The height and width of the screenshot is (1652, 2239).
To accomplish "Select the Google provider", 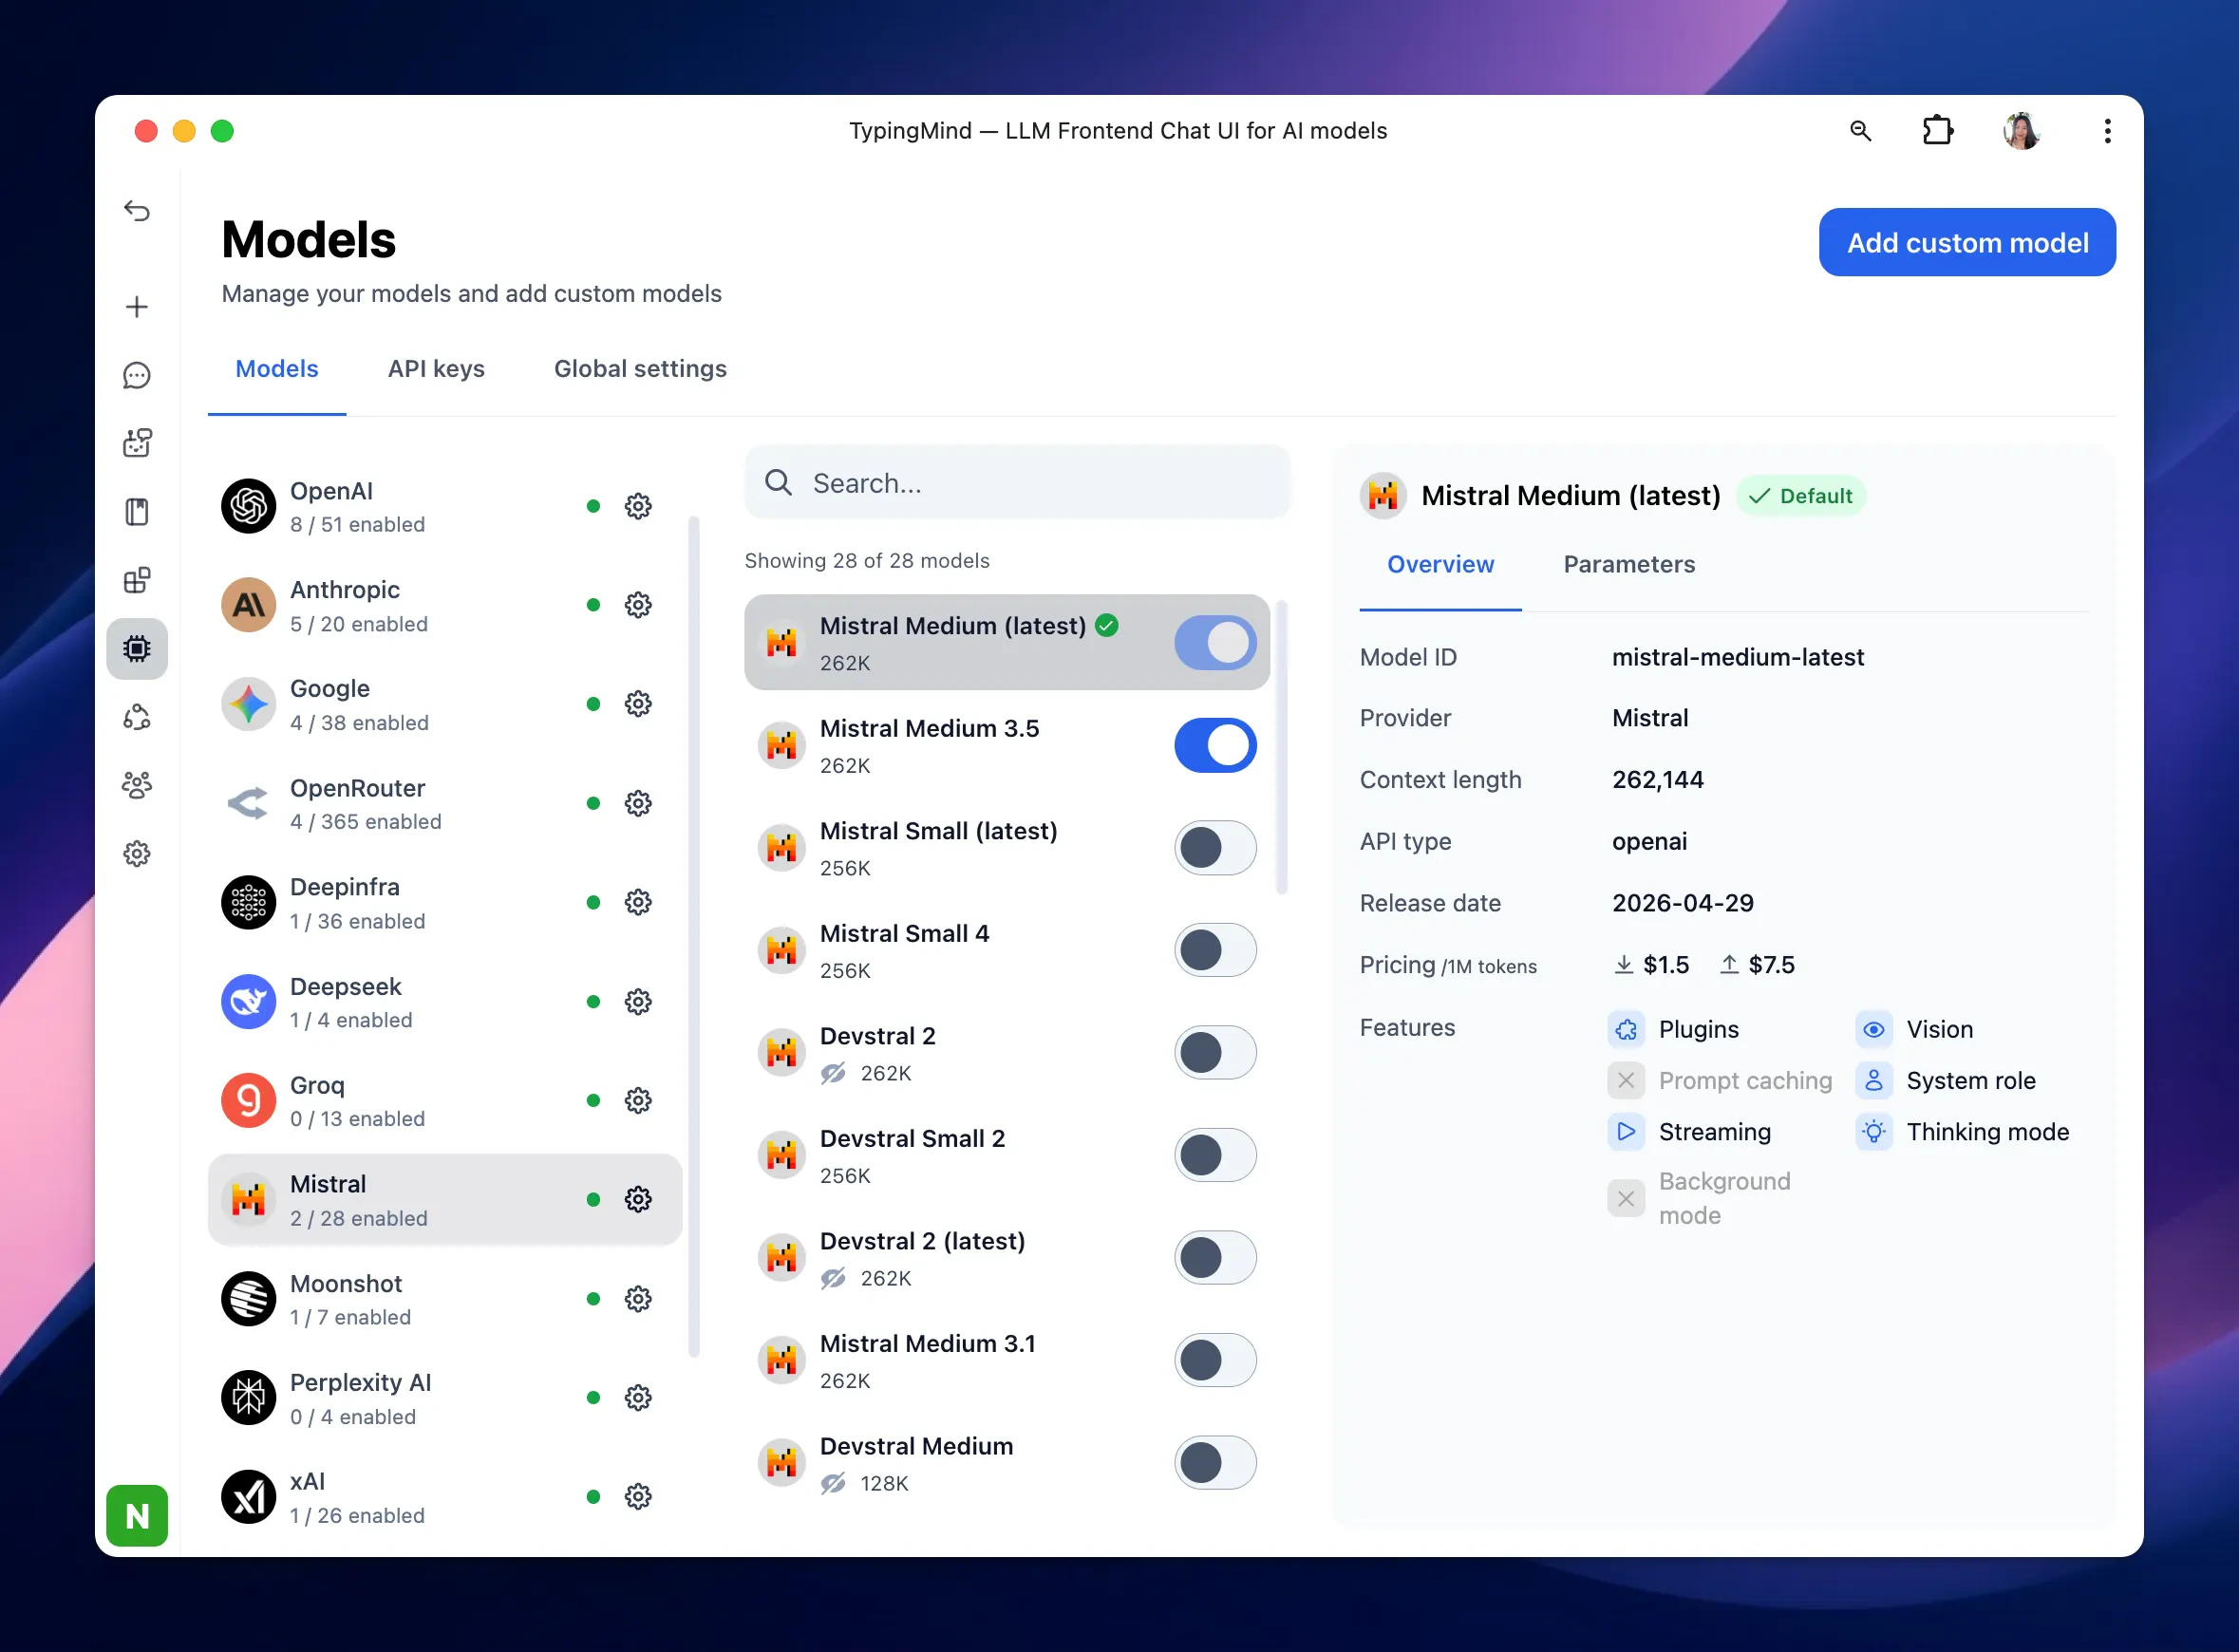I will point(445,704).
